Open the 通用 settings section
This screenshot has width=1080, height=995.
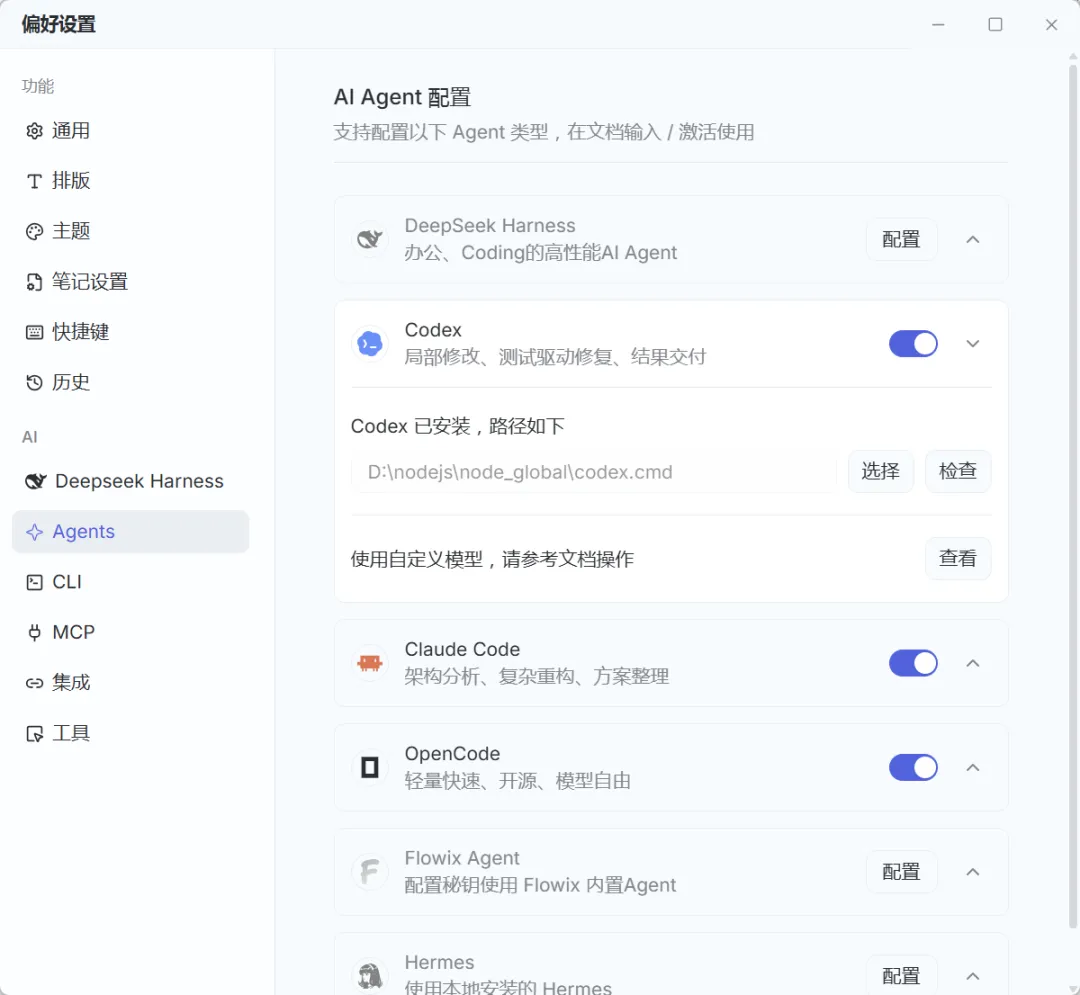(x=130, y=131)
